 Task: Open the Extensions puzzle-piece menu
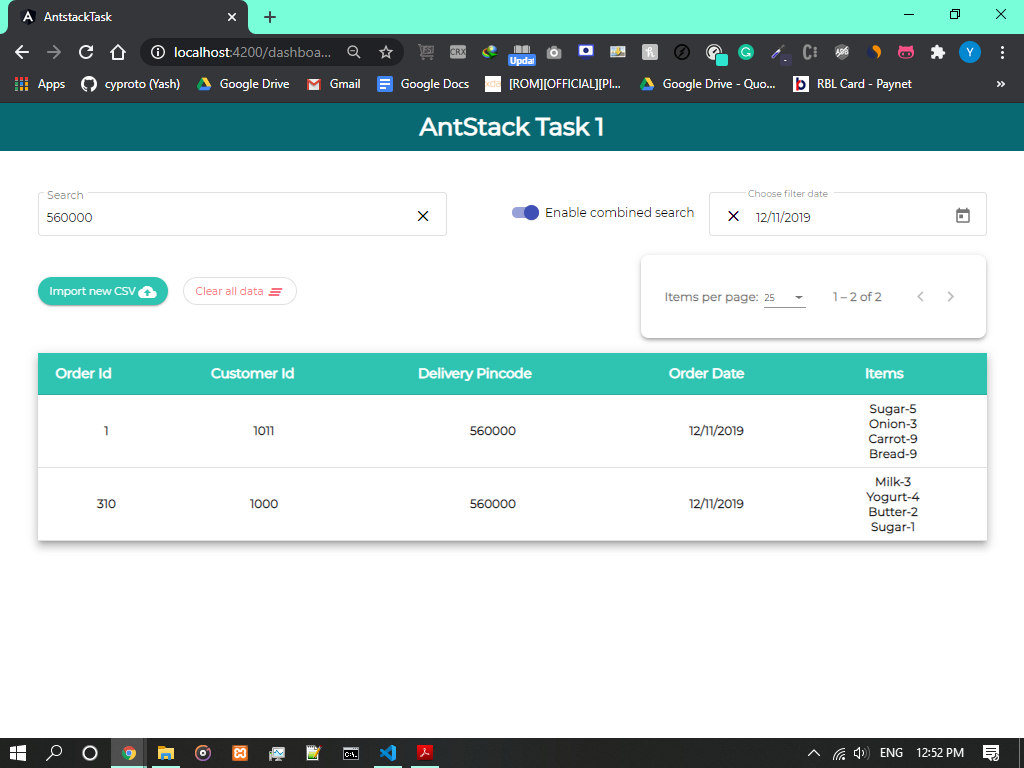[938, 52]
